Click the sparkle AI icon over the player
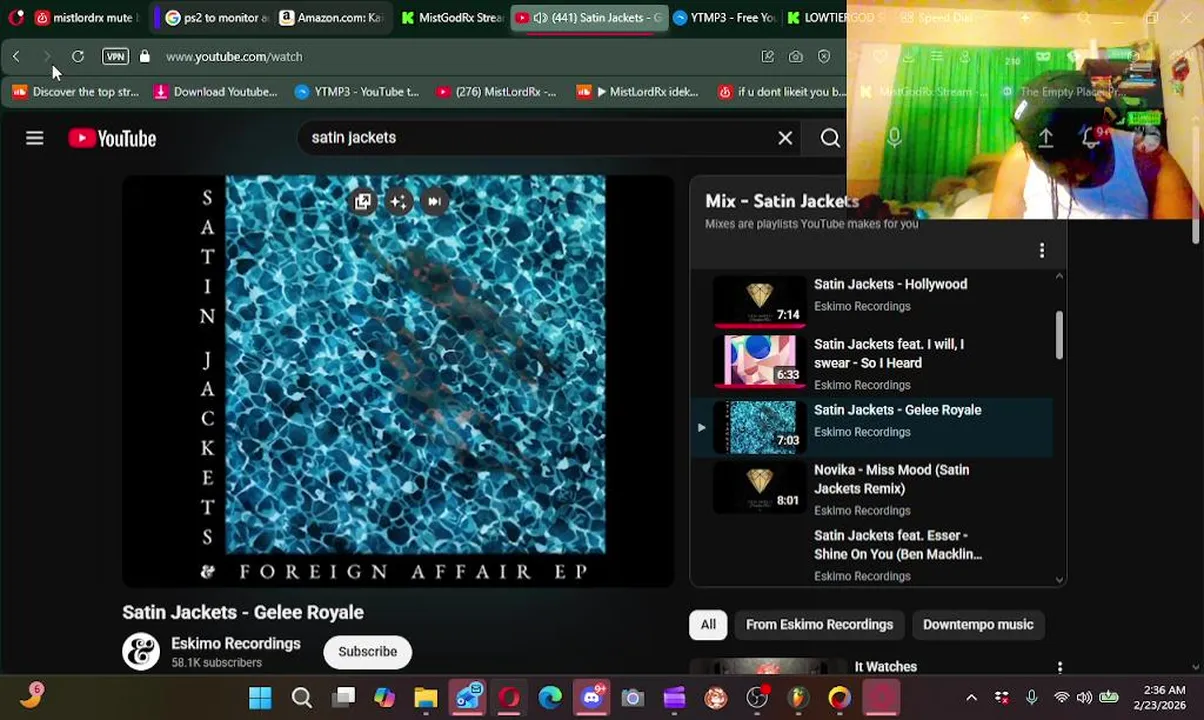Viewport: 1204px width, 720px height. coord(398,202)
